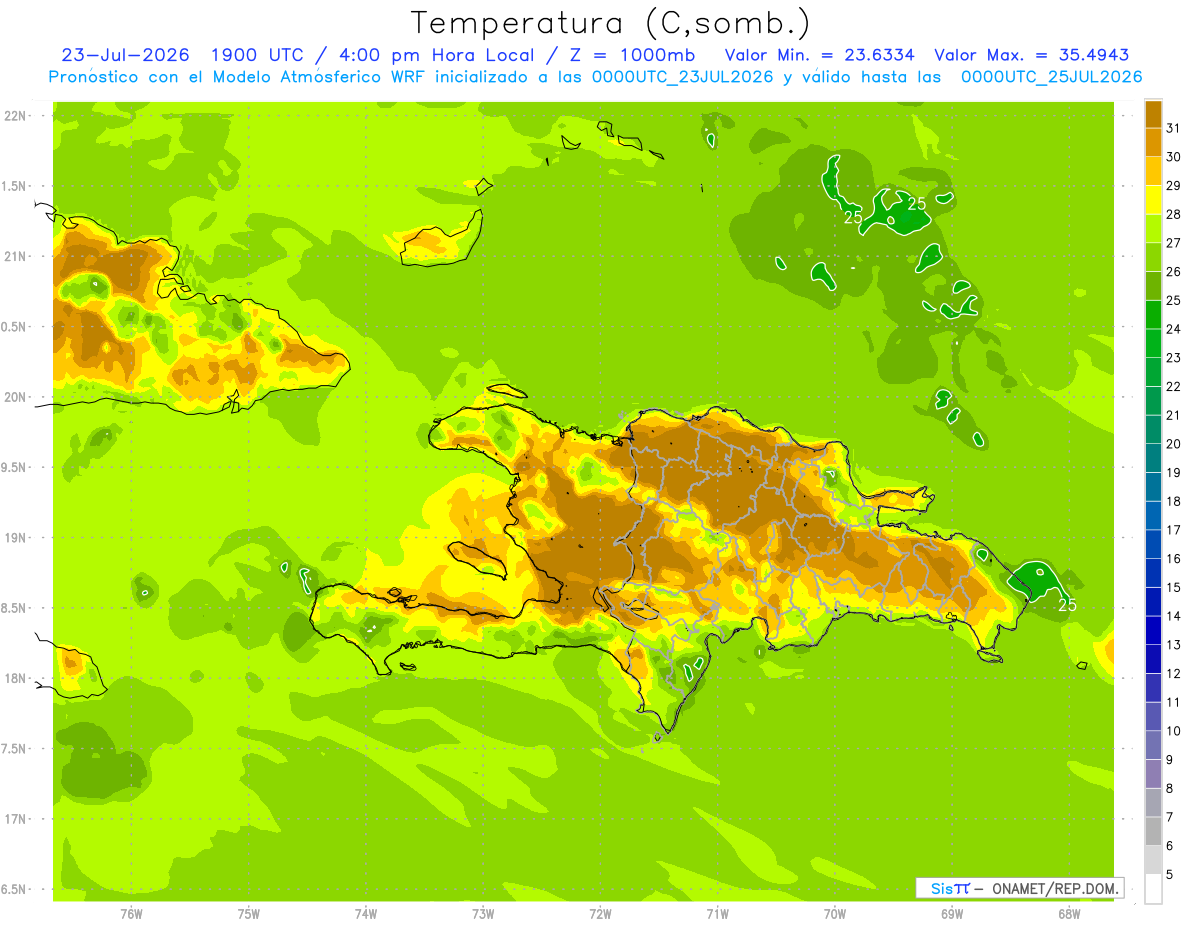Click the '18N' latitude label
Viewport: 1200px width, 927px height.
pos(15,678)
